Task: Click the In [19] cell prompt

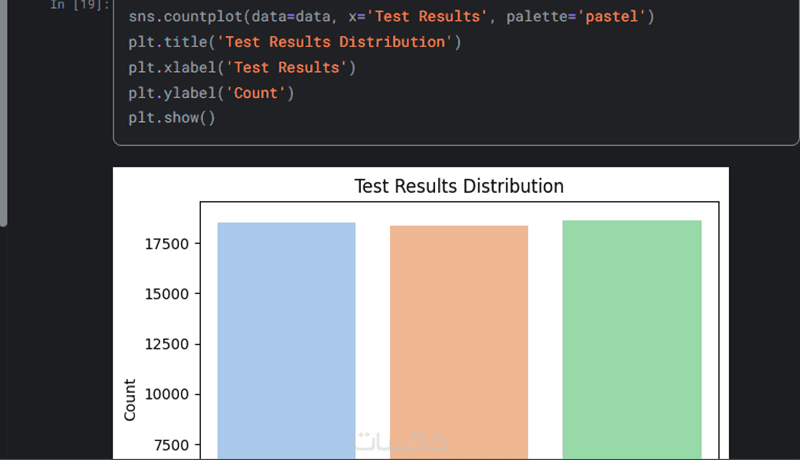Action: pyautogui.click(x=80, y=5)
